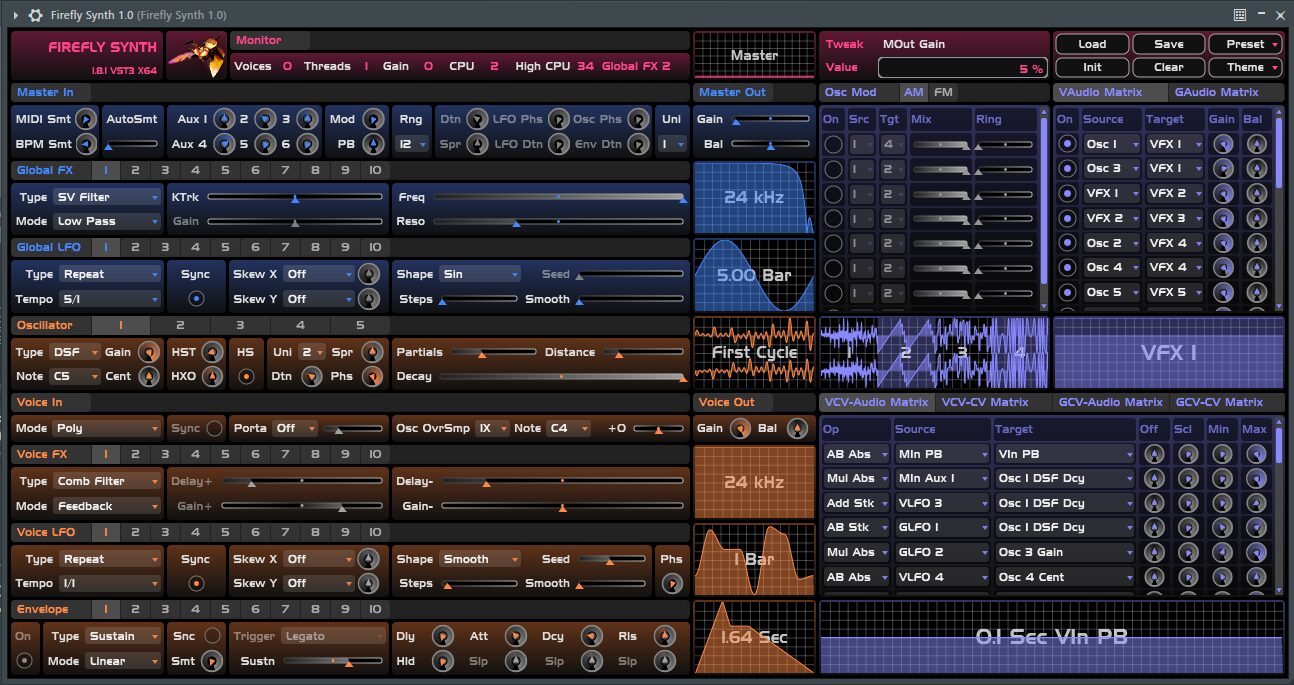The height and width of the screenshot is (685, 1294).
Task: Click the small arrow left of the title bar gear
Action: click(x=15, y=15)
